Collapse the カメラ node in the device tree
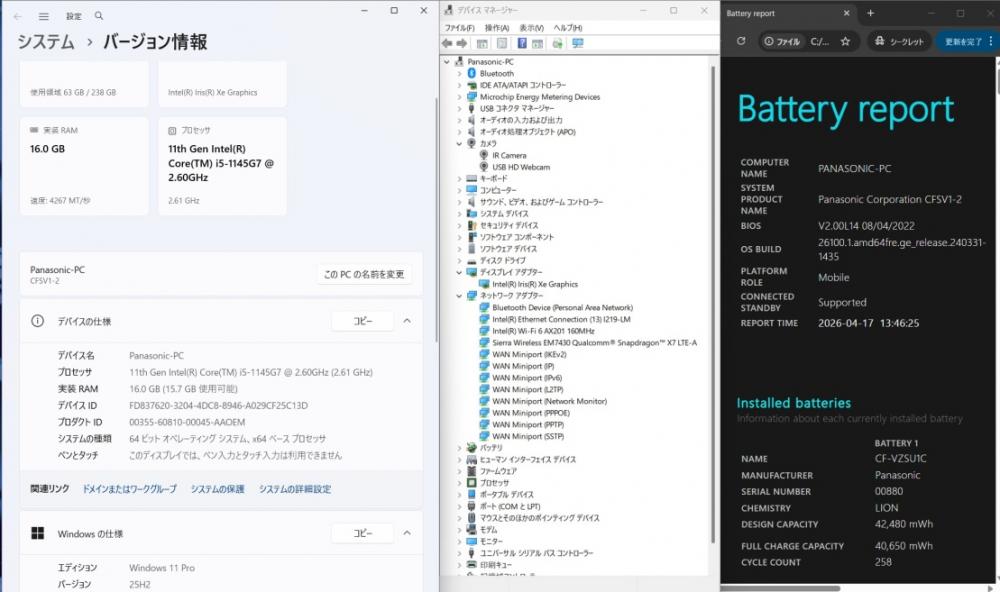Screen dimensions: 1000x592 460,144
